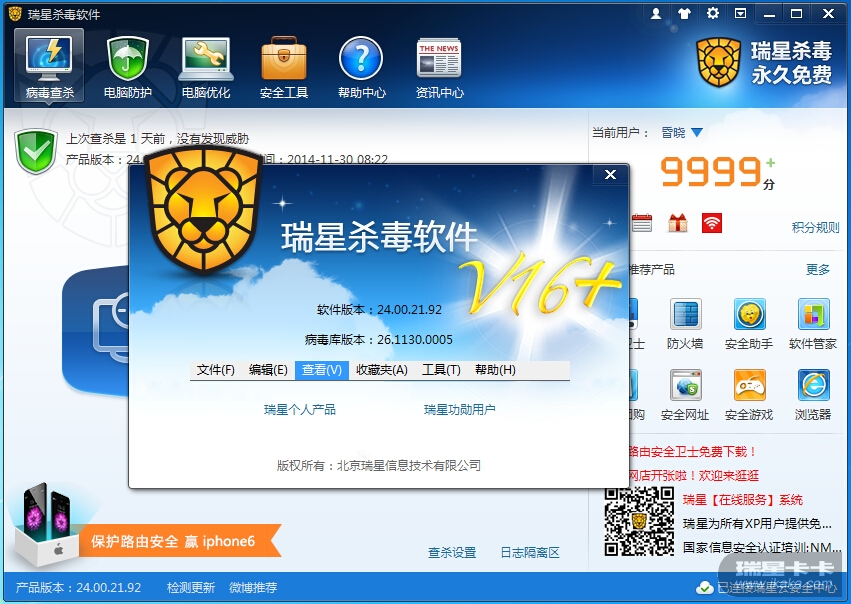The width and height of the screenshot is (851, 604).
Task: Open the 查杀设置 scan settings link
Action: click(x=452, y=552)
